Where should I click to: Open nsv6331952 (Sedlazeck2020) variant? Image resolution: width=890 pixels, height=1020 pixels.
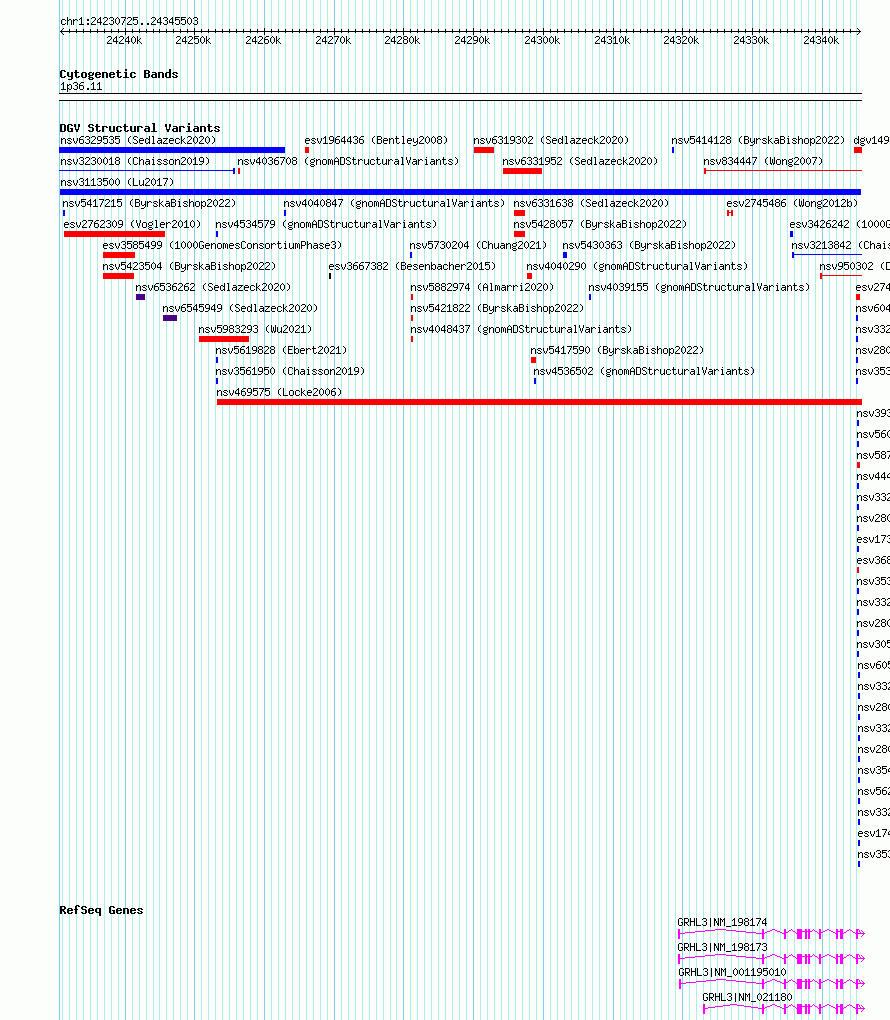(580, 161)
